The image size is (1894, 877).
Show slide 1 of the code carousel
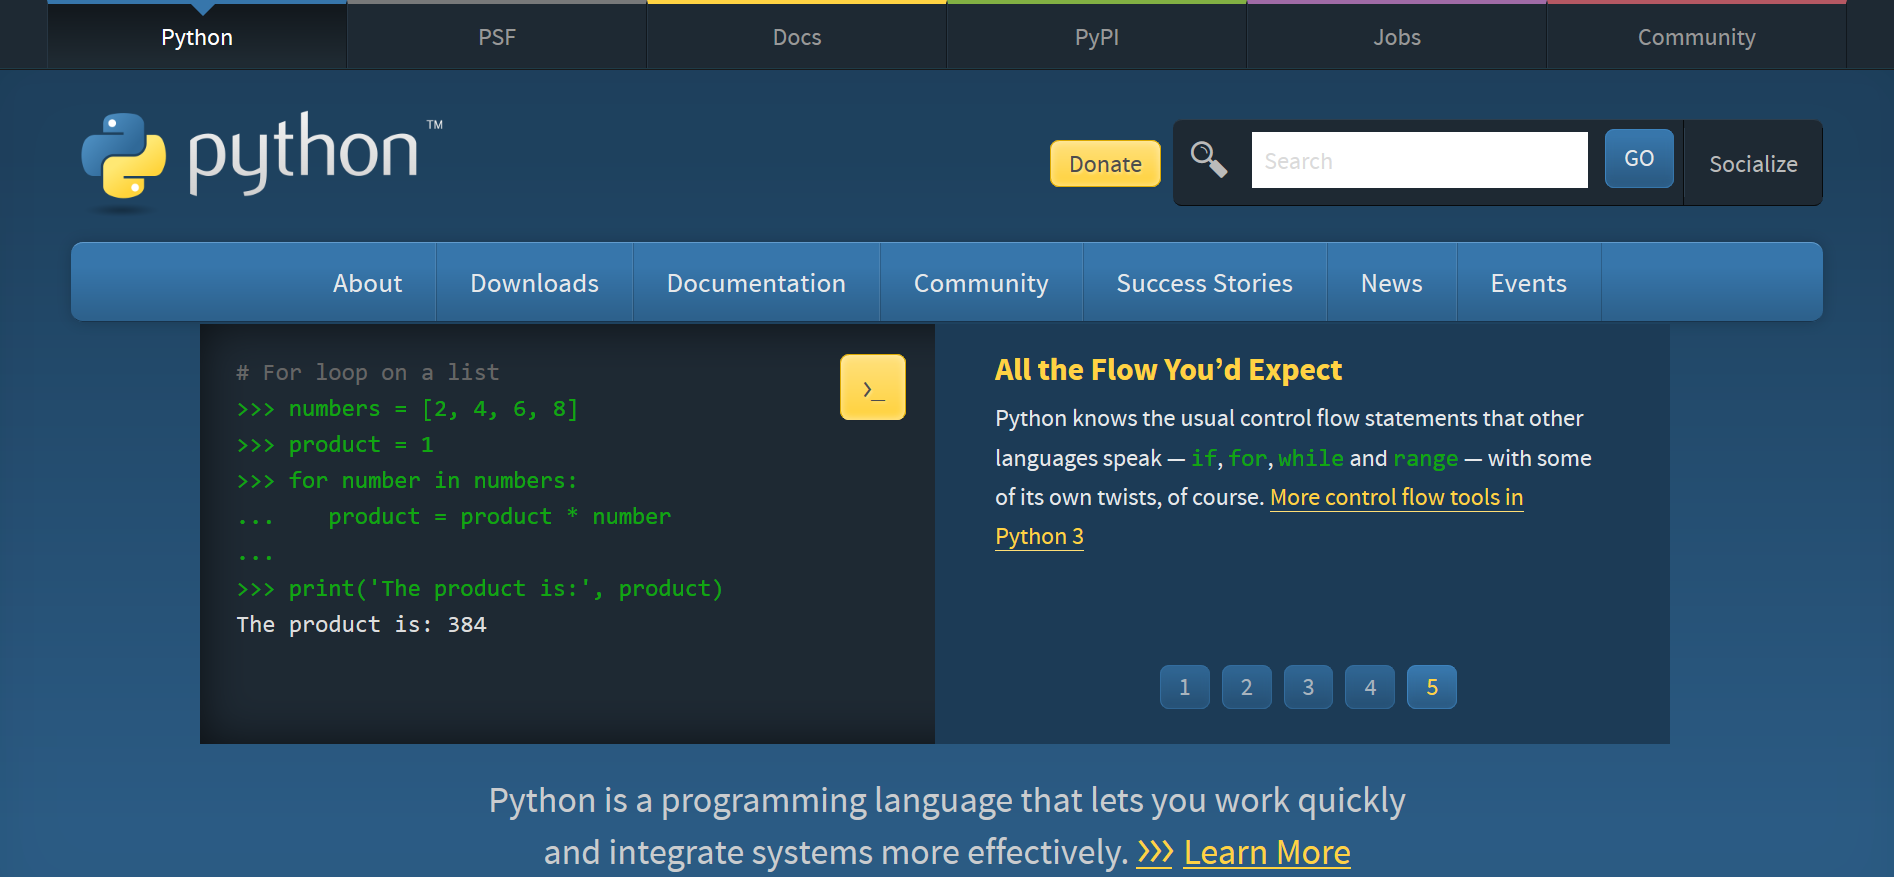pos(1185,687)
